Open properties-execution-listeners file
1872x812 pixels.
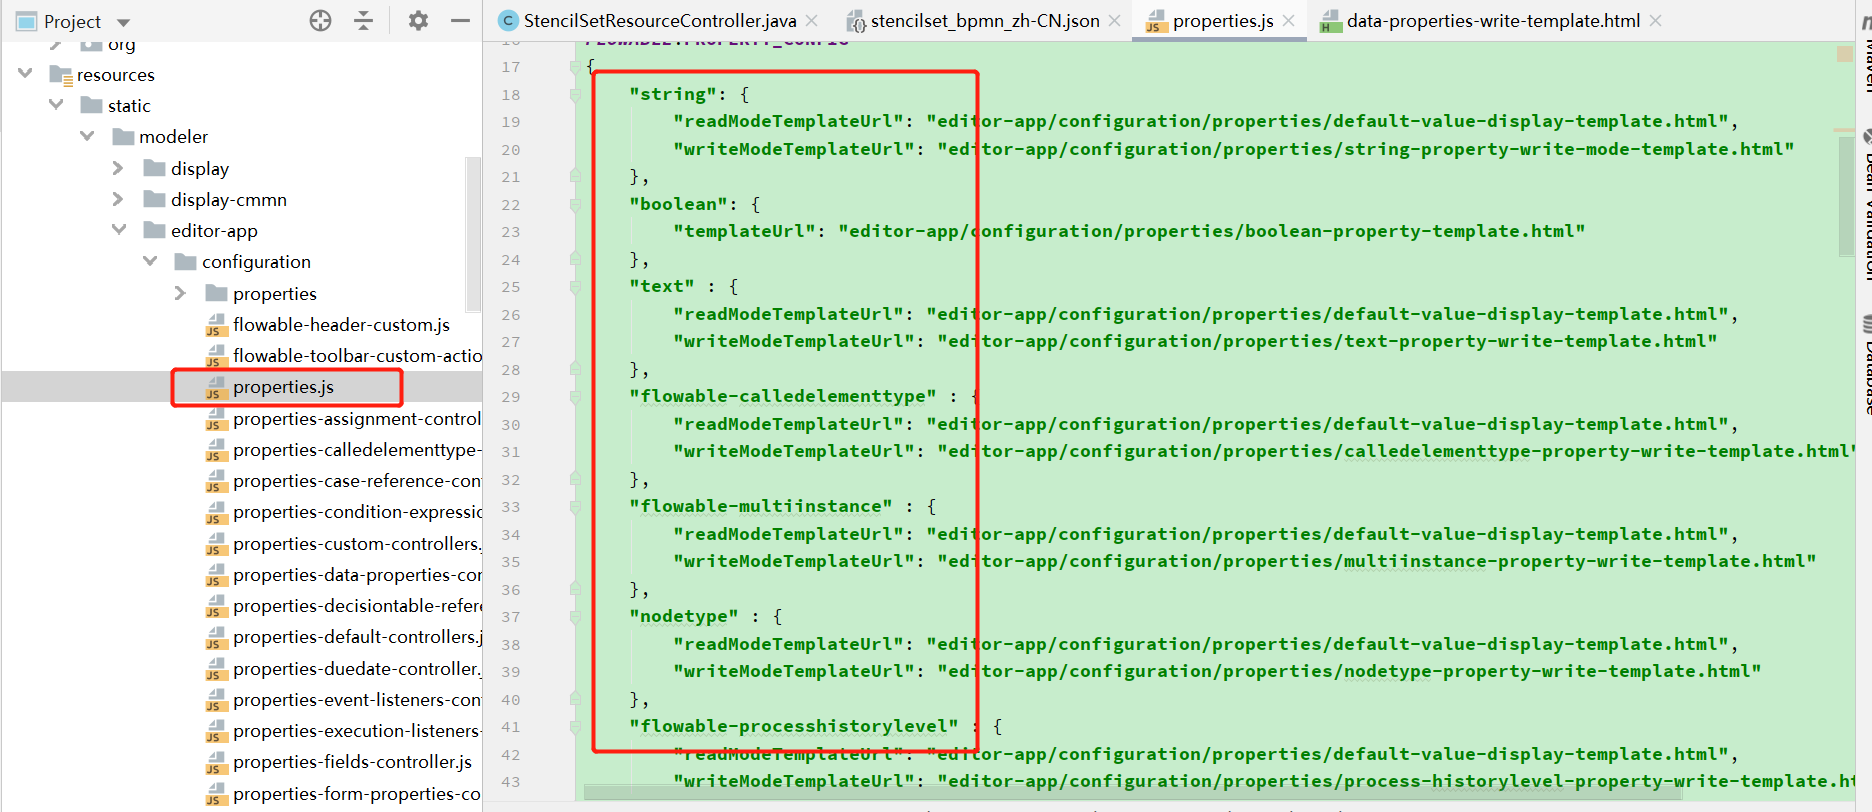(357, 730)
